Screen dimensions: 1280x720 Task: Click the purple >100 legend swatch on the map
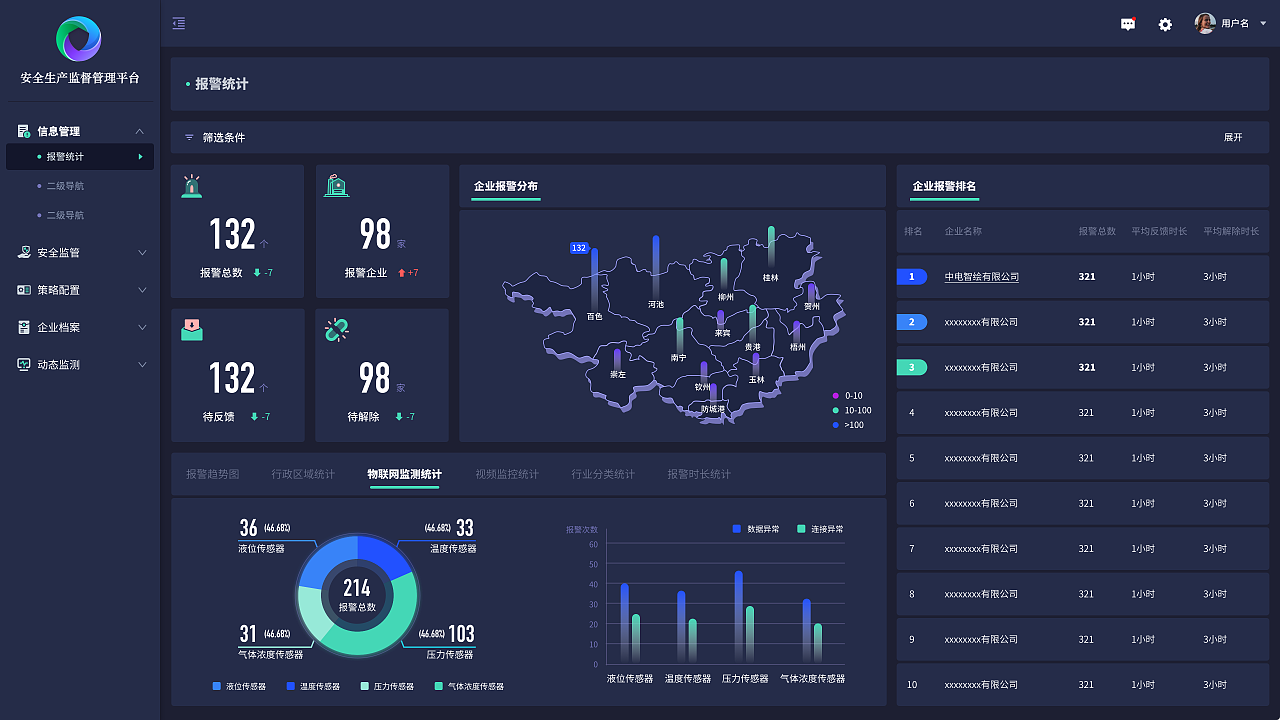click(x=835, y=424)
